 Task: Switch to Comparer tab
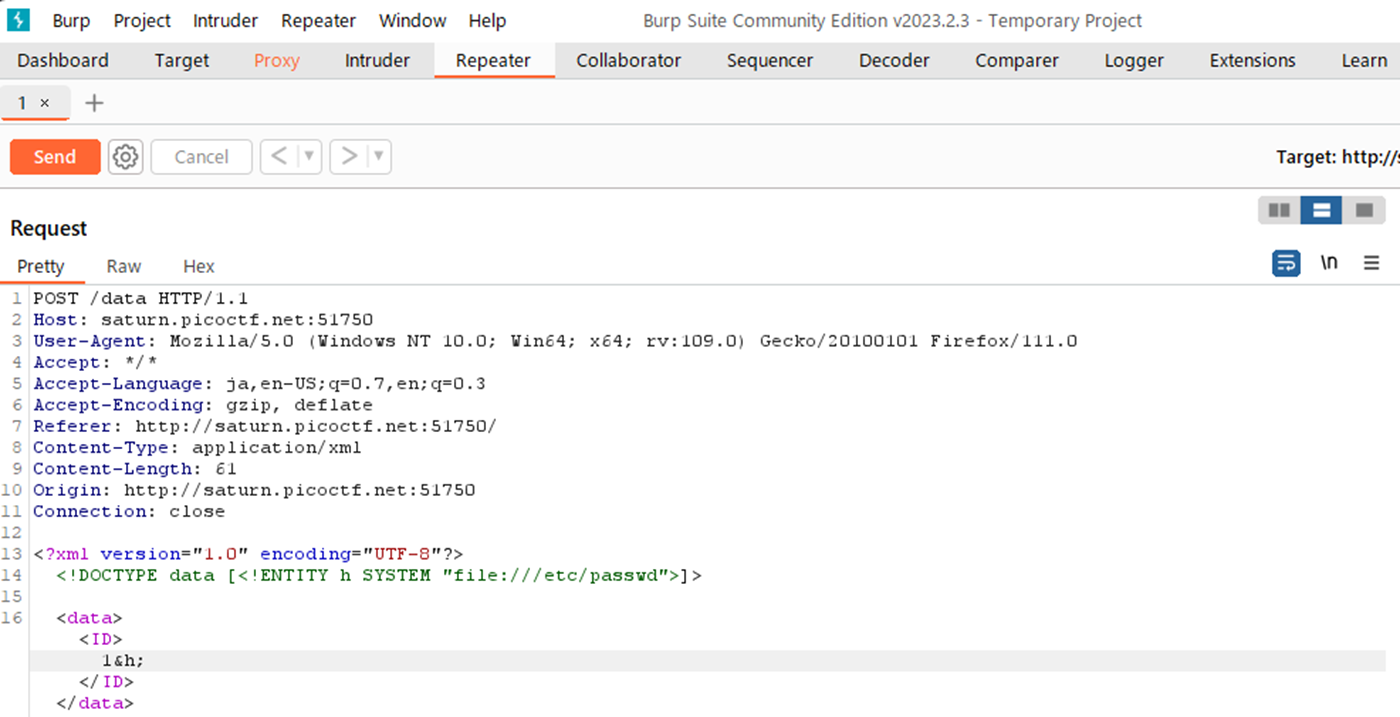1017,61
